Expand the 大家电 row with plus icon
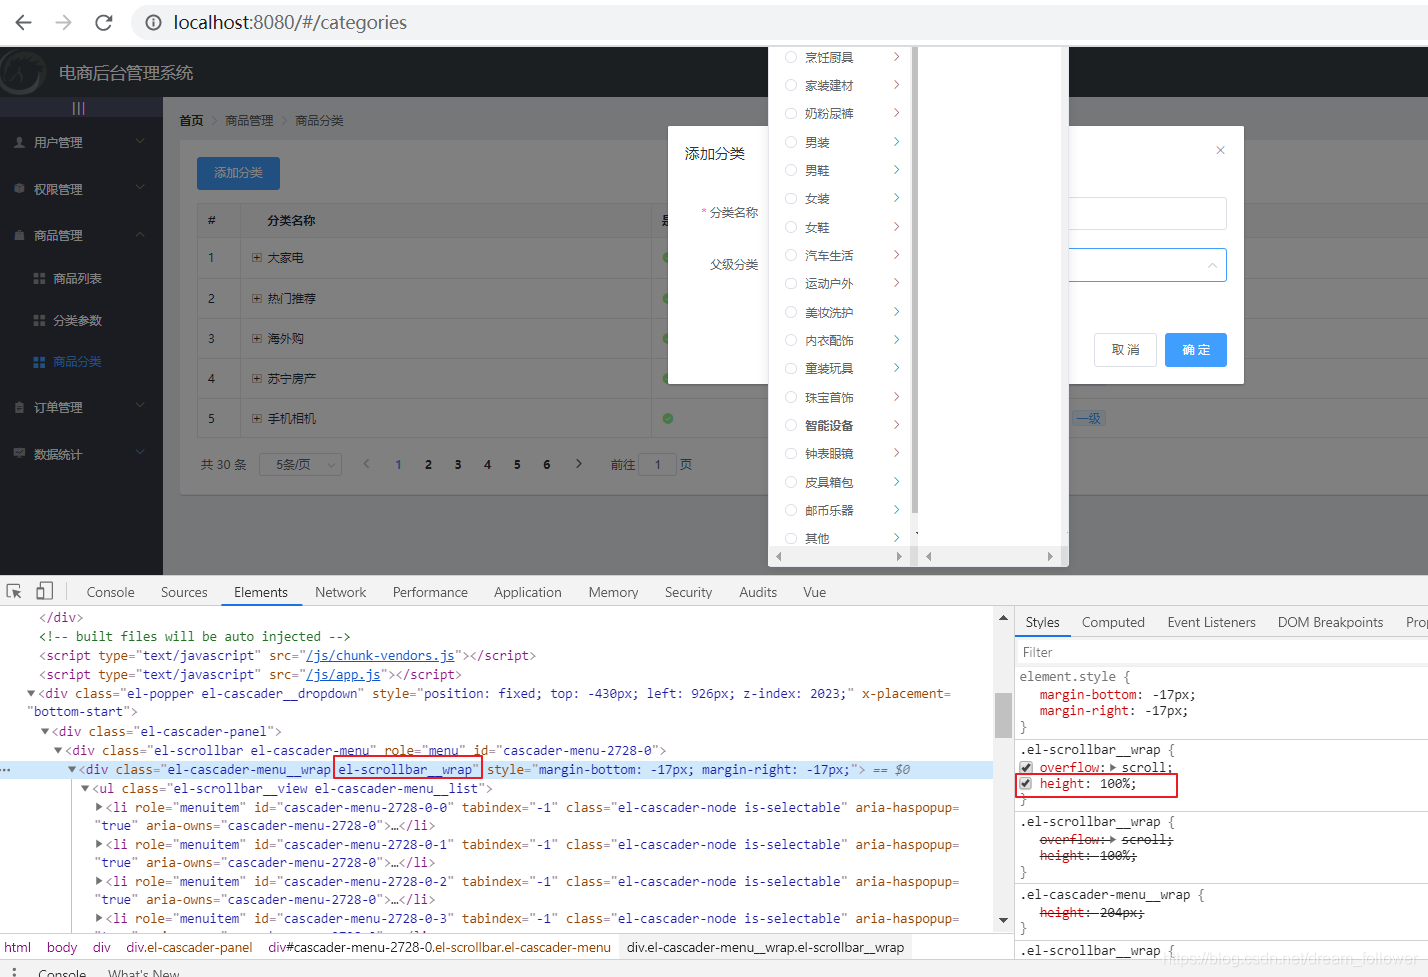This screenshot has width=1428, height=977. (257, 258)
